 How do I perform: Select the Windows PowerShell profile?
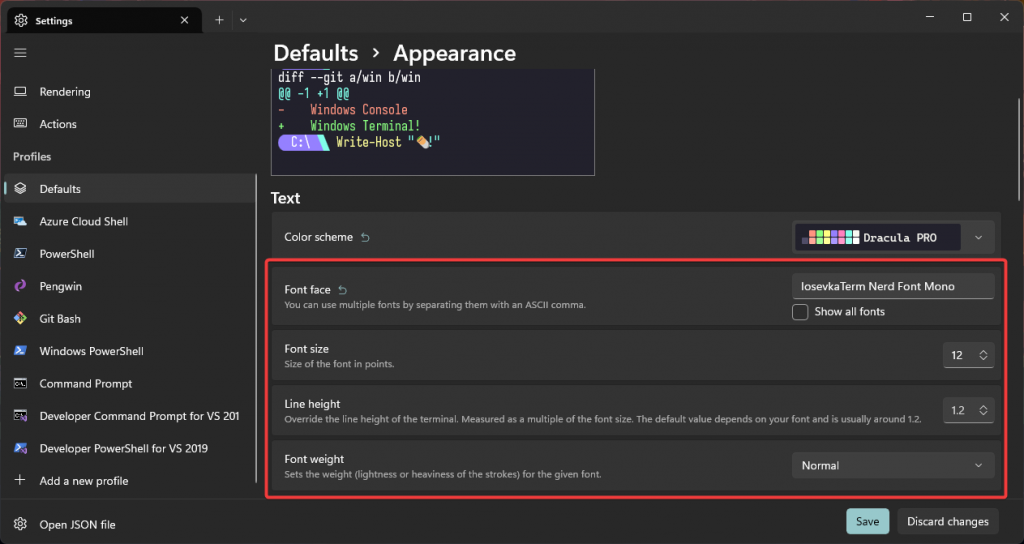click(x=129, y=351)
